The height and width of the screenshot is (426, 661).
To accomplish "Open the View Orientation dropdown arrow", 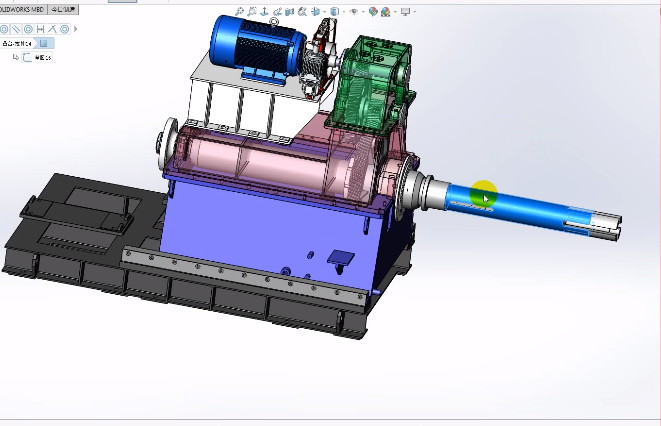I will (324, 12).
